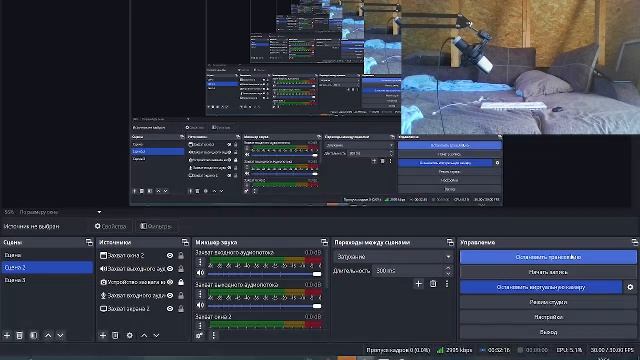Add a new source in Источники dock

[103, 335]
